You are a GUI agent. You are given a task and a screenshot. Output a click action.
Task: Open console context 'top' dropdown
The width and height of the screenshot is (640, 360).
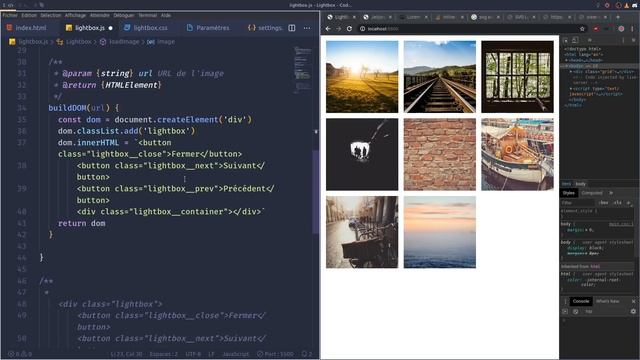pos(589,311)
